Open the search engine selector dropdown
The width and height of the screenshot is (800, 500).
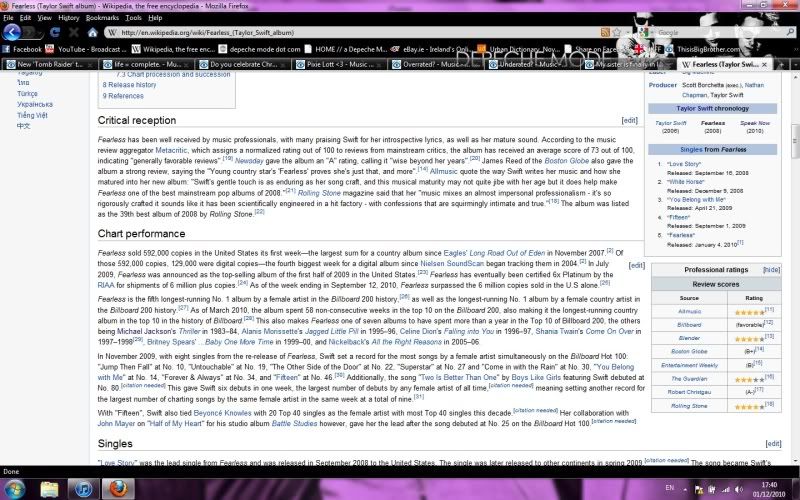click(645, 32)
